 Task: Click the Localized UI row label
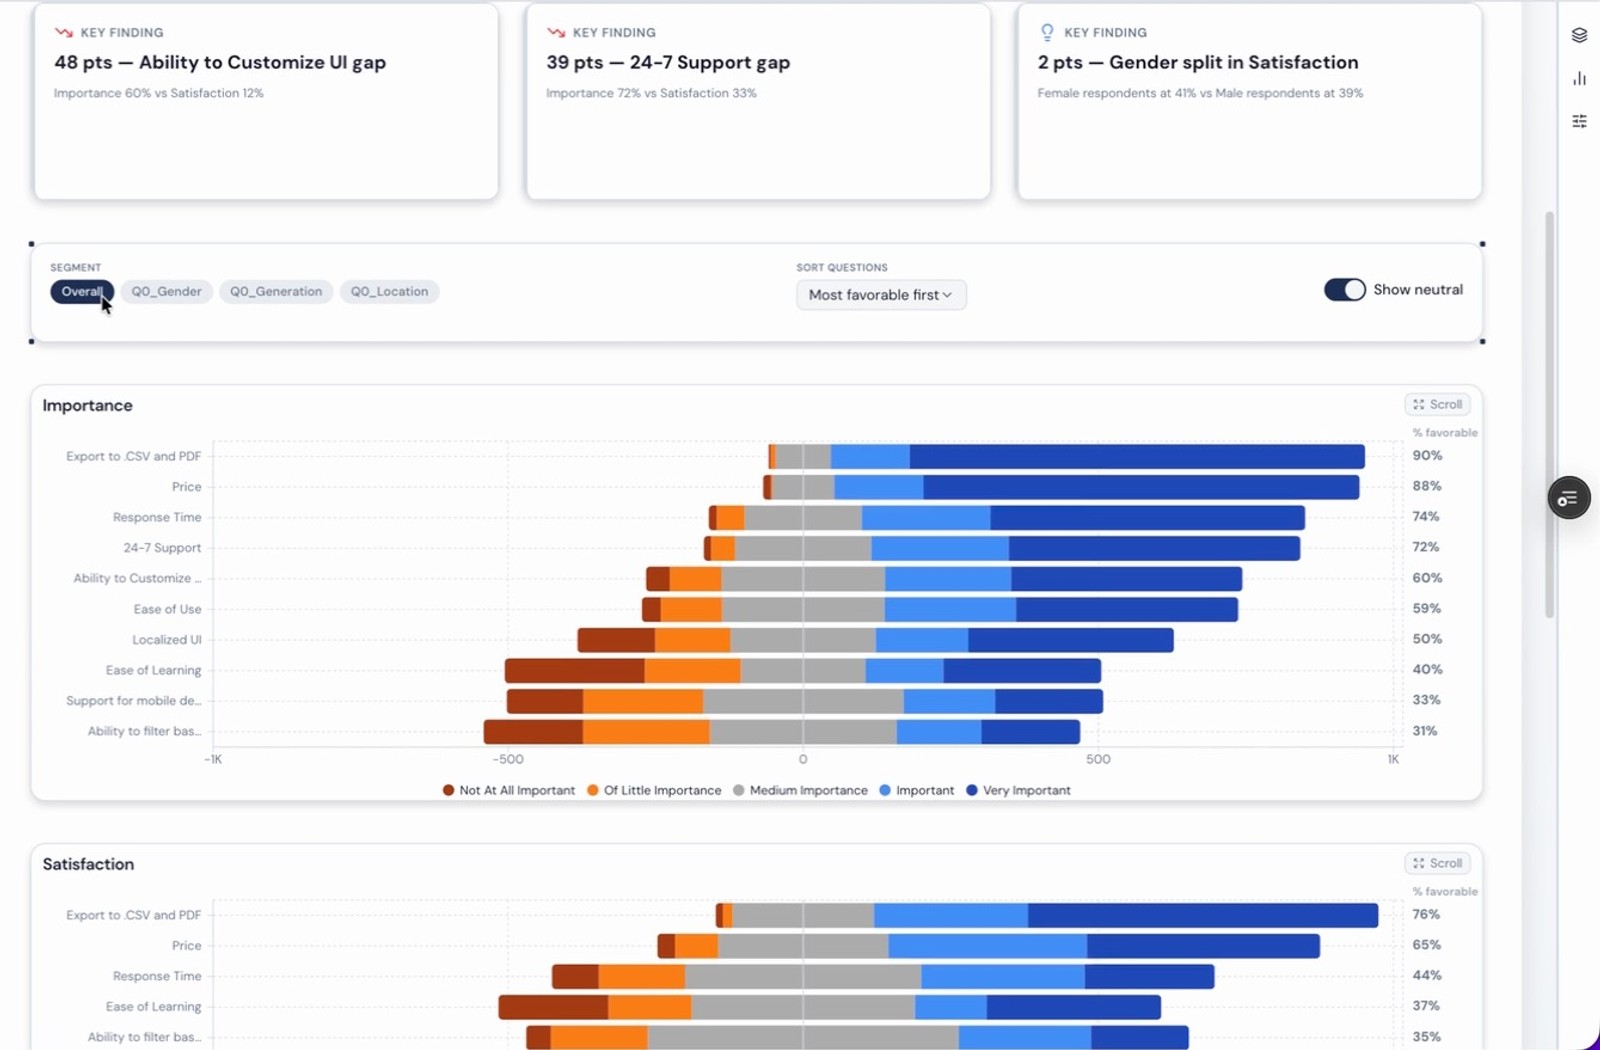(167, 640)
